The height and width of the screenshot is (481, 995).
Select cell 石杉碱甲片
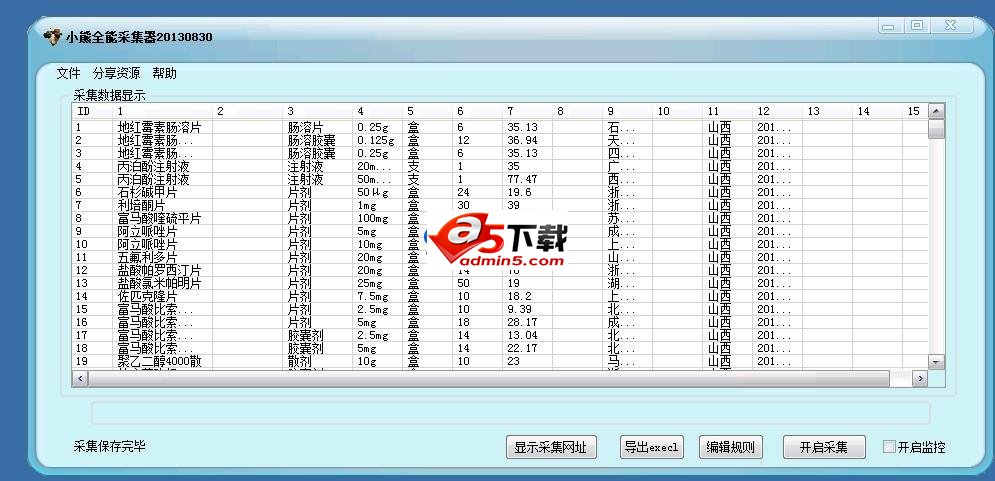tap(147, 192)
